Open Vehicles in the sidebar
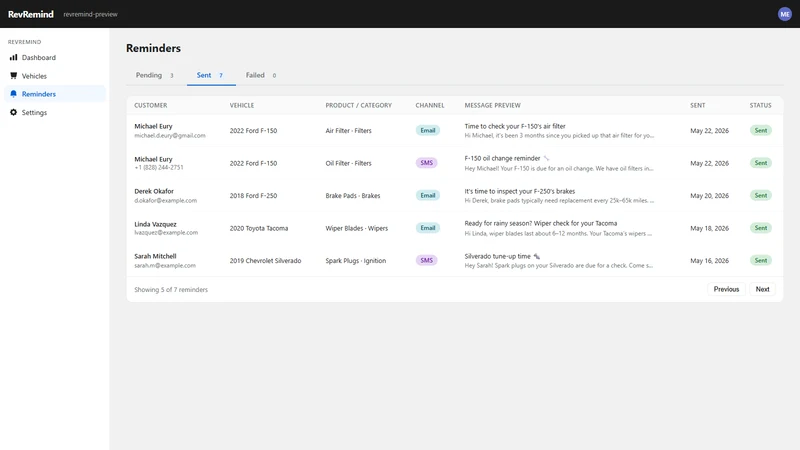 tap(55, 76)
